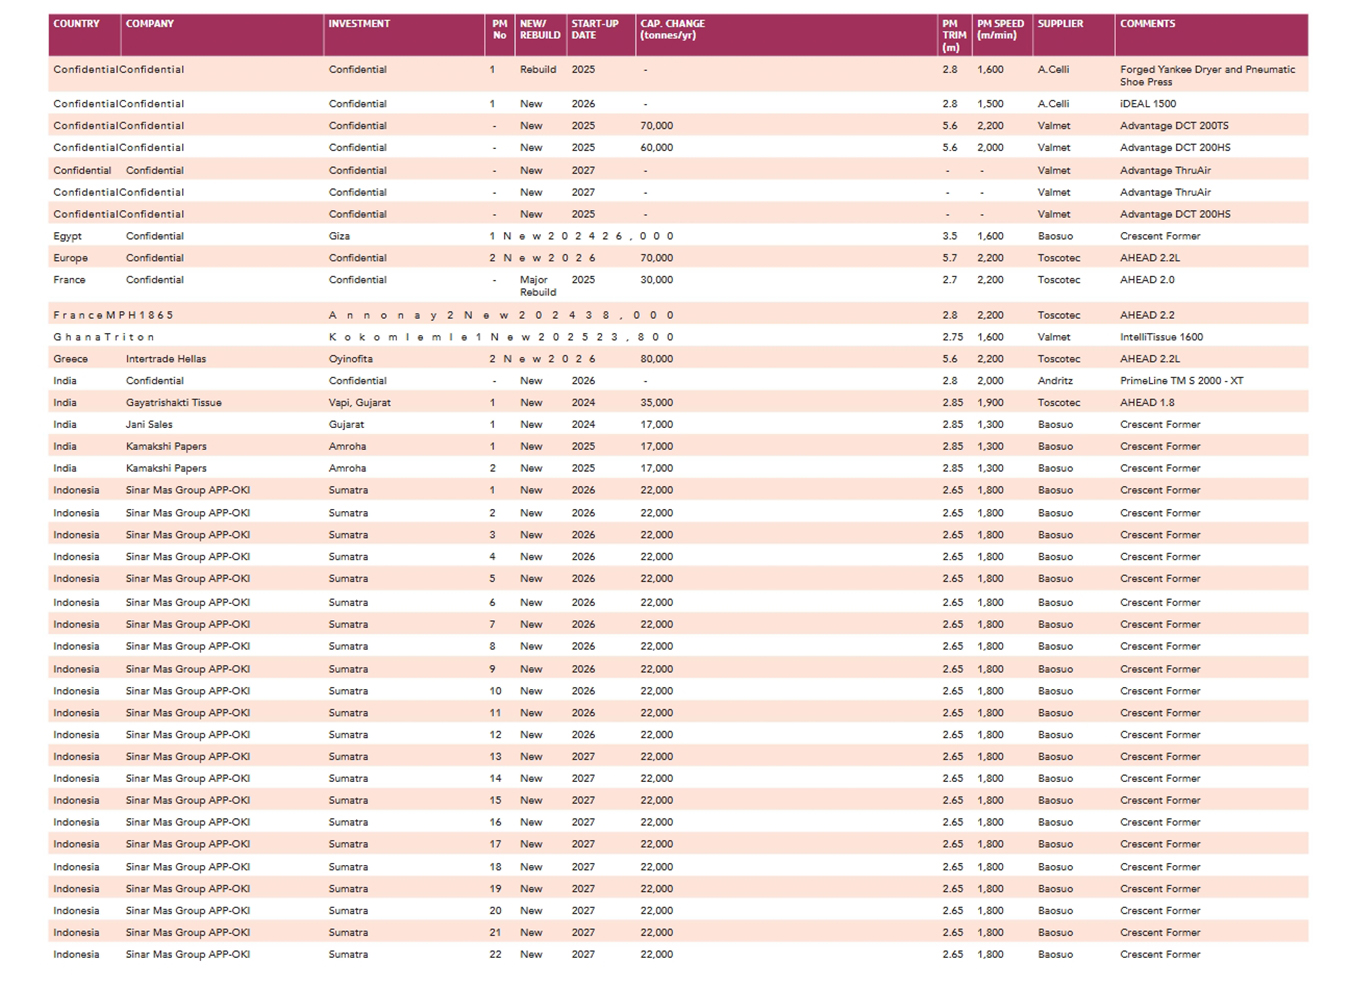Viewport: 1352px width, 981px height.
Task: Click the '1,900' PM speed value
Action: click(991, 403)
